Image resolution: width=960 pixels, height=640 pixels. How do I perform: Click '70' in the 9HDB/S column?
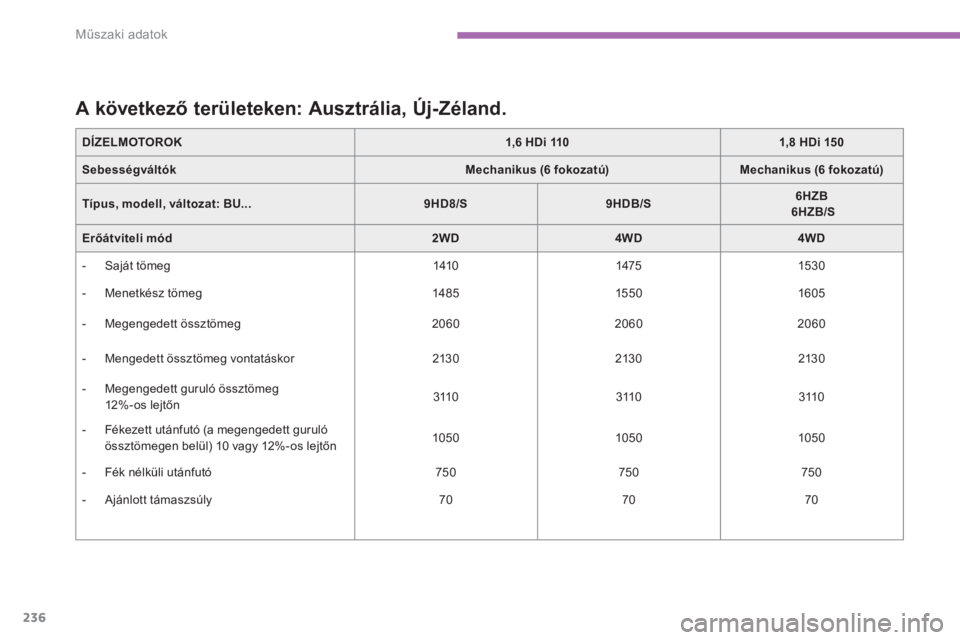[x=629, y=500]
